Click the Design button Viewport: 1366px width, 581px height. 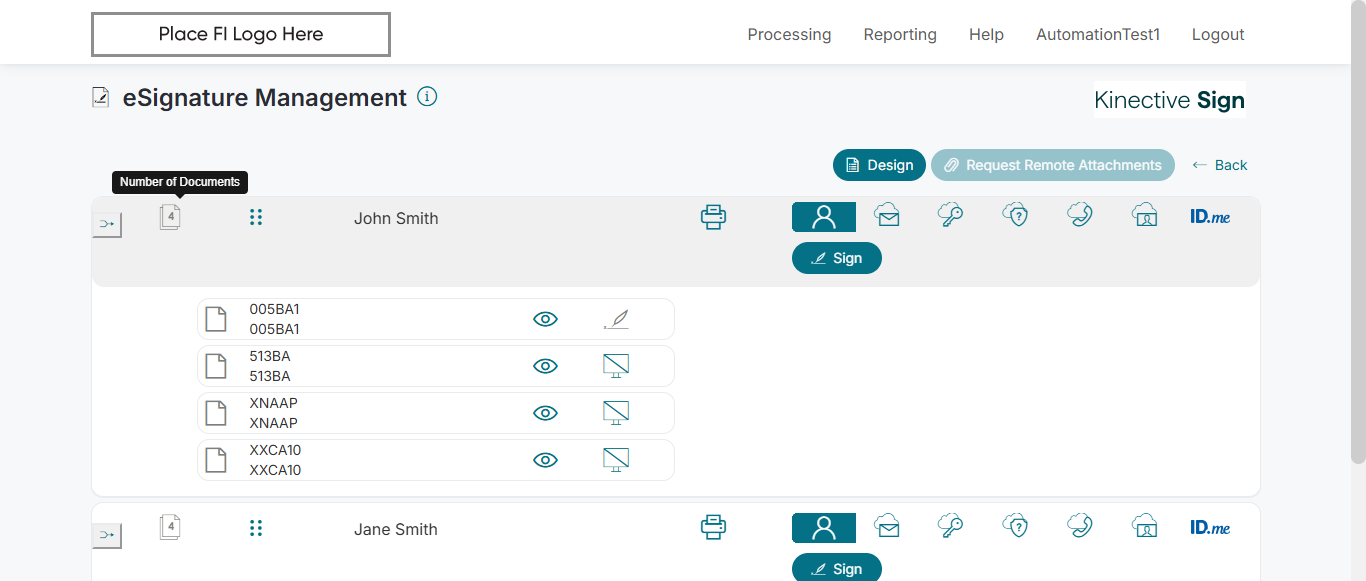click(879, 165)
